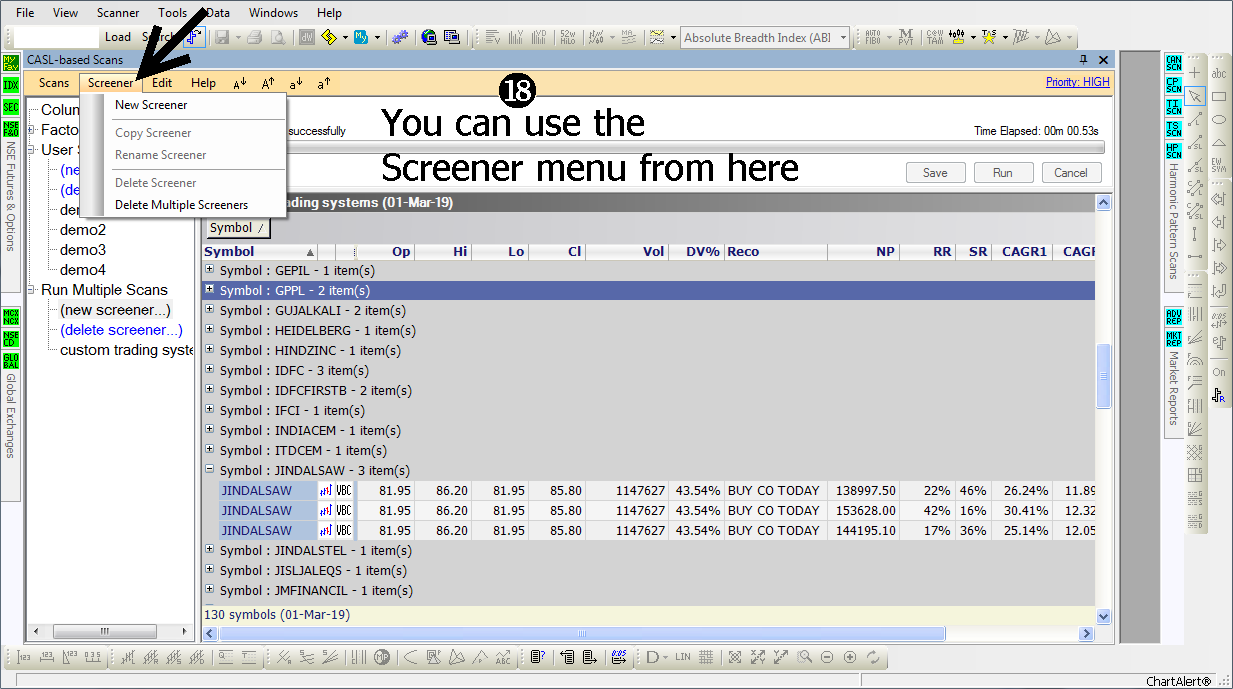Click the search input field
The height and width of the screenshot is (689, 1233).
pos(56,37)
